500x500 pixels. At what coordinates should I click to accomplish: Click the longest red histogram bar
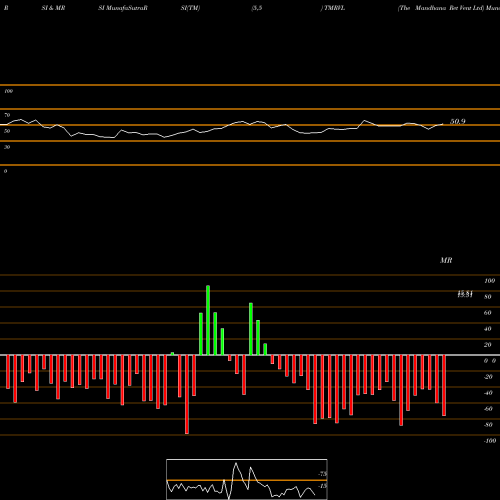pos(187,394)
